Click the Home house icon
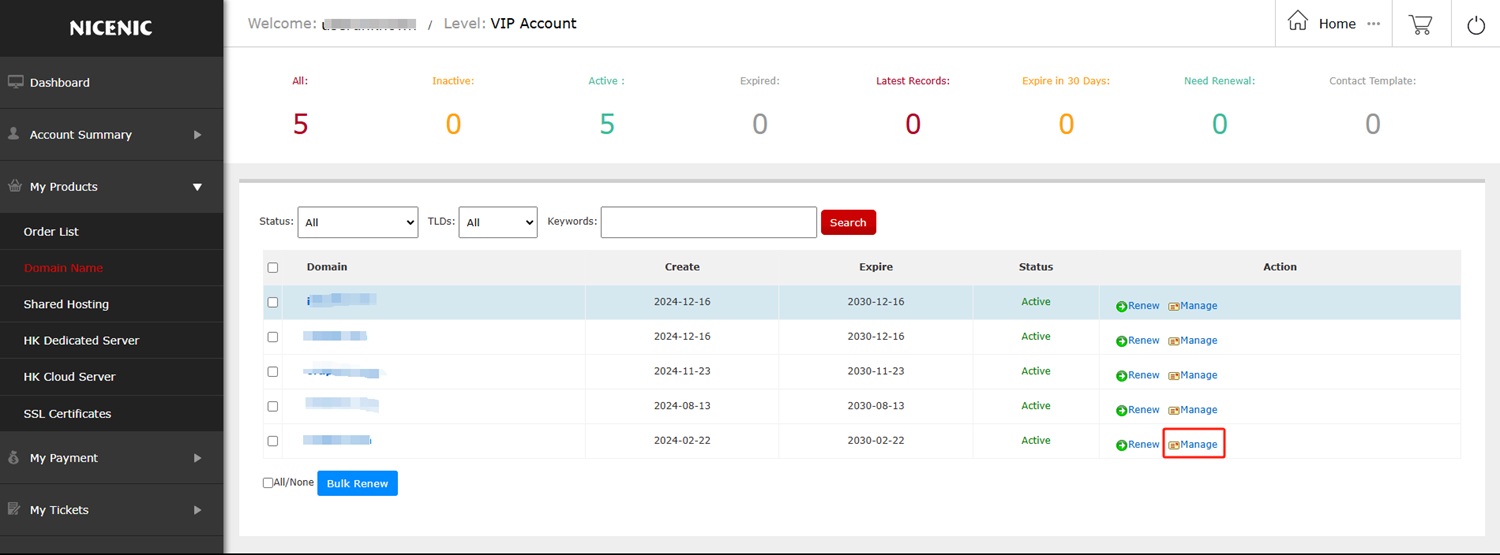Image resolution: width=1500 pixels, height=555 pixels. (x=1298, y=22)
